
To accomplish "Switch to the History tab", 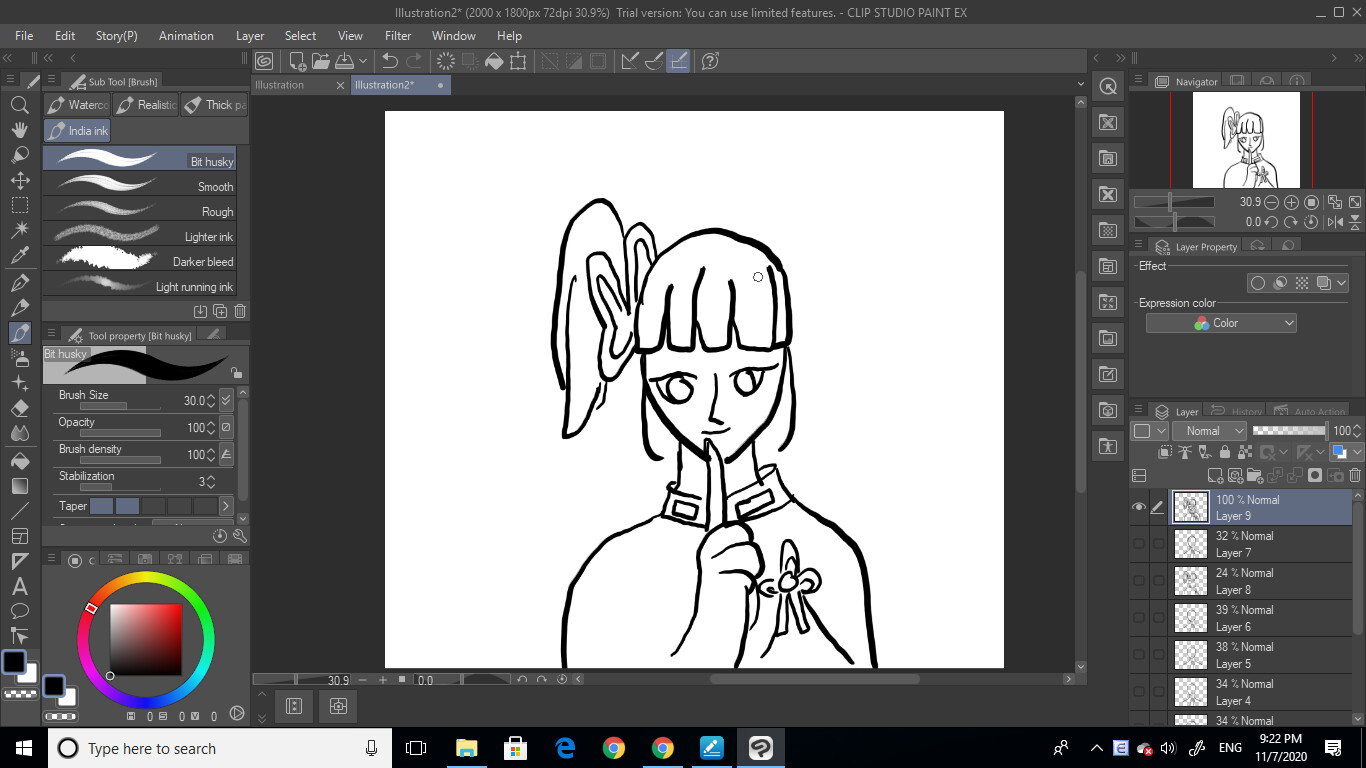I will [x=1237, y=411].
